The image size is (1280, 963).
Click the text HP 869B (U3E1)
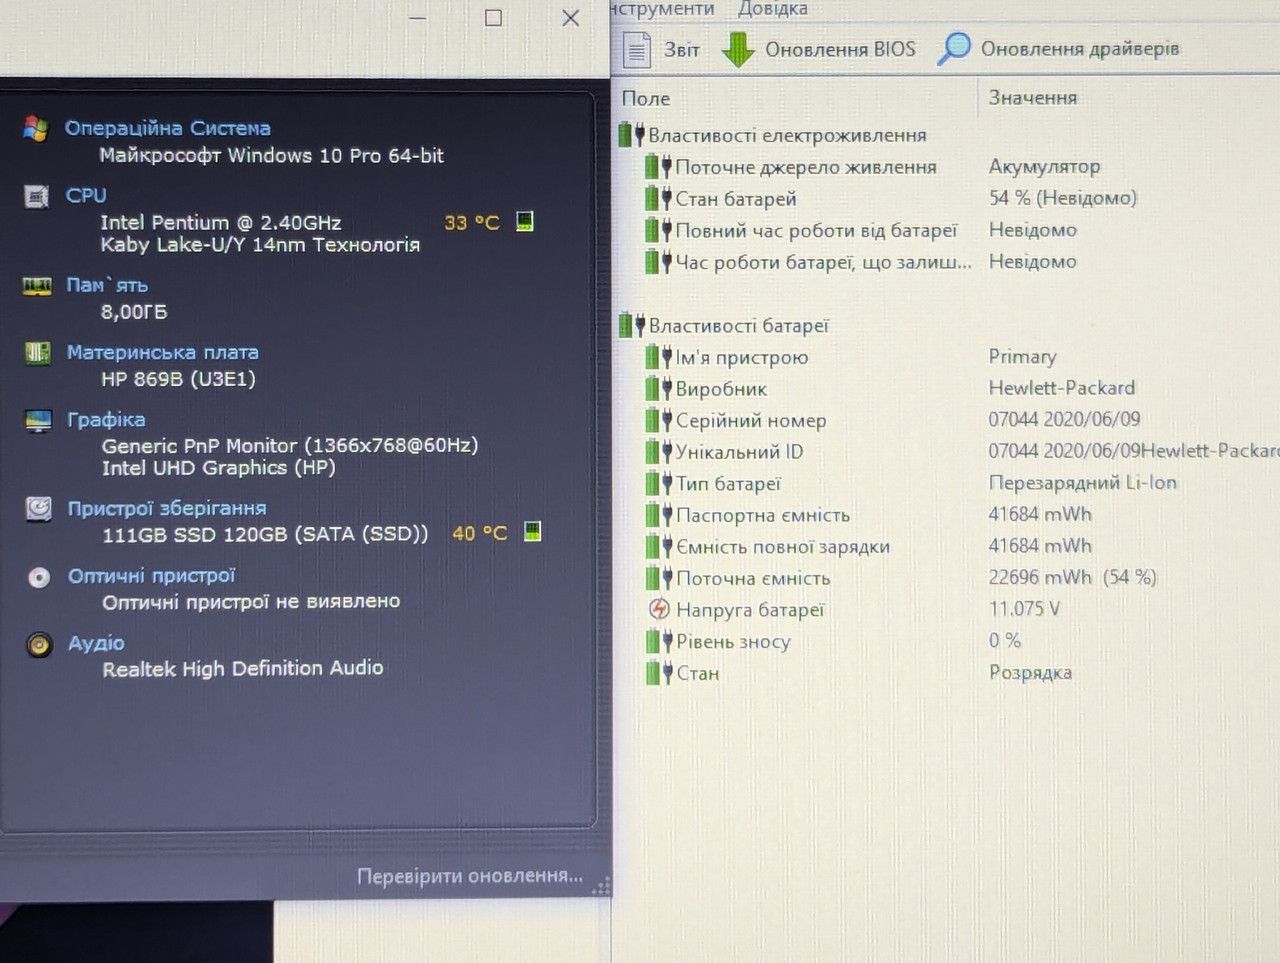(178, 379)
